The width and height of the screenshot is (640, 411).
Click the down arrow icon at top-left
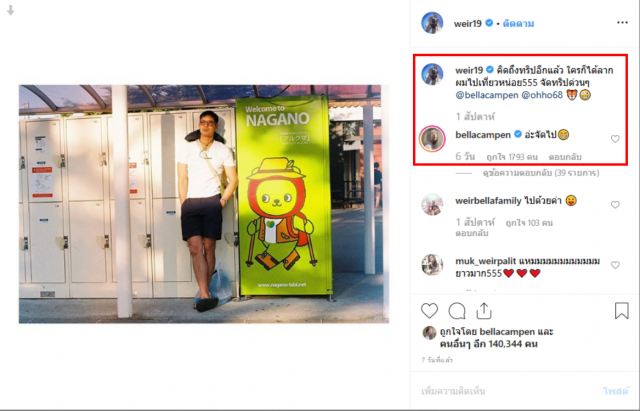(x=11, y=11)
